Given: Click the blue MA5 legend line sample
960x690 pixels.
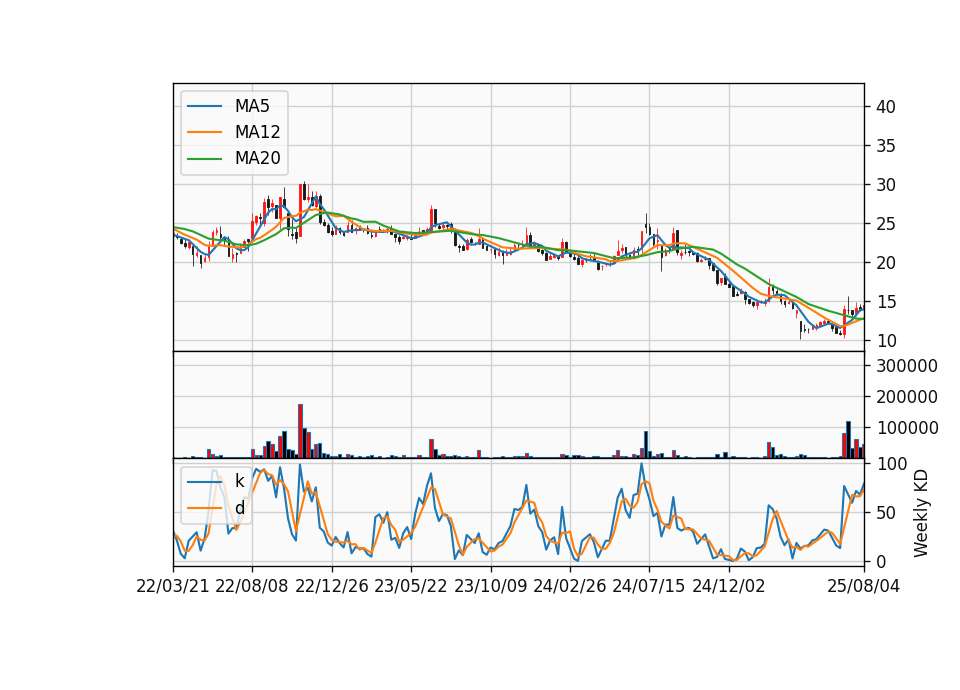Looking at the screenshot, I should click(x=204, y=106).
